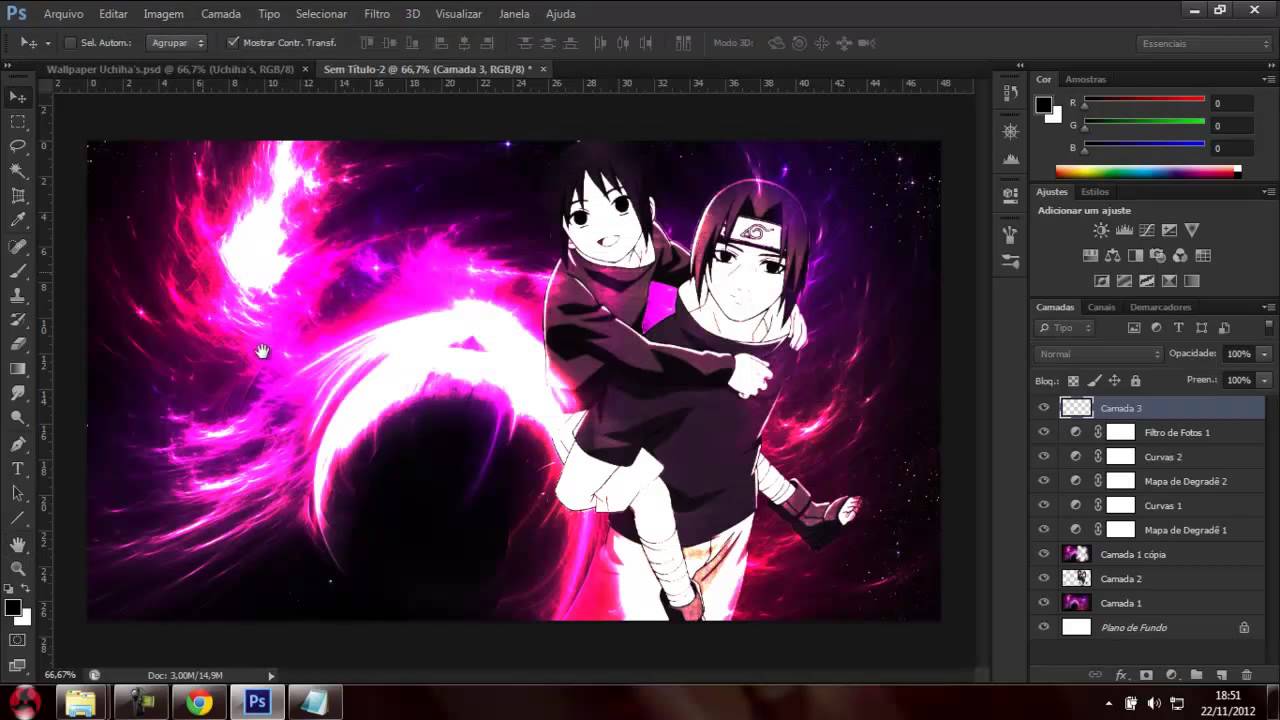The width and height of the screenshot is (1280, 720).
Task: Hide the Filtro de Fotos 1 layer
Action: 1044,432
